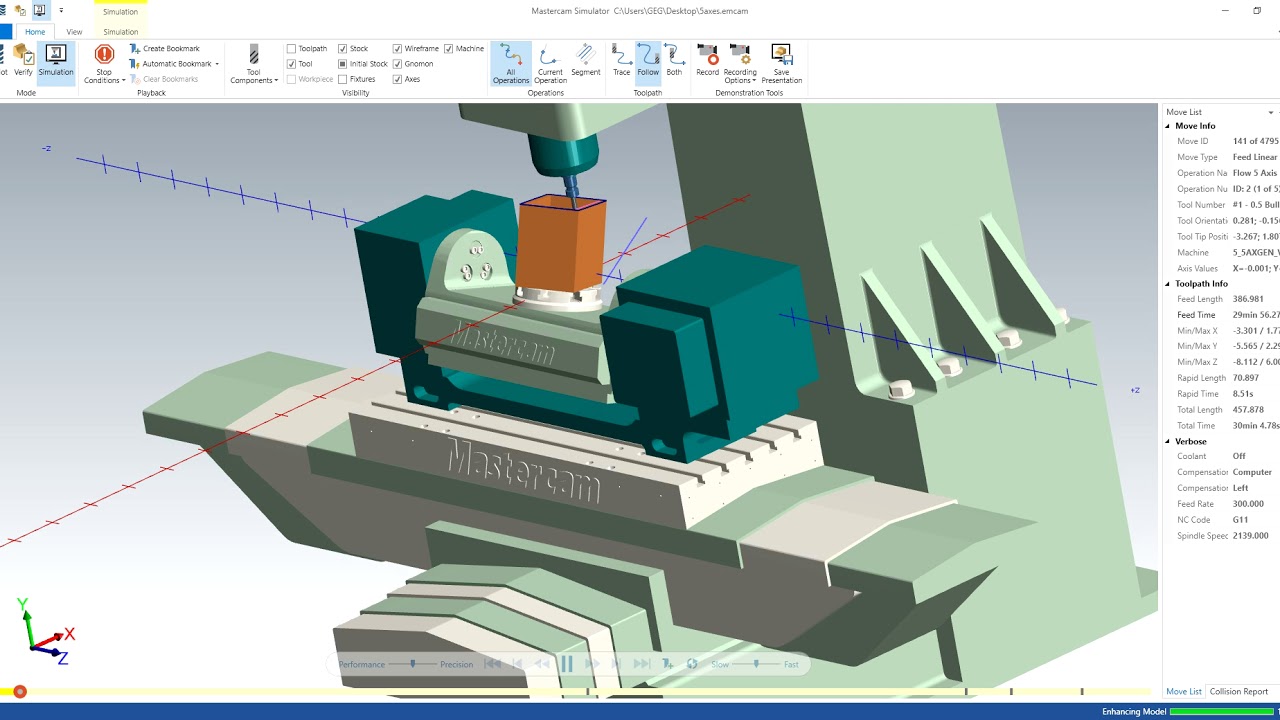Uncheck Stock visibility

pos(343,48)
